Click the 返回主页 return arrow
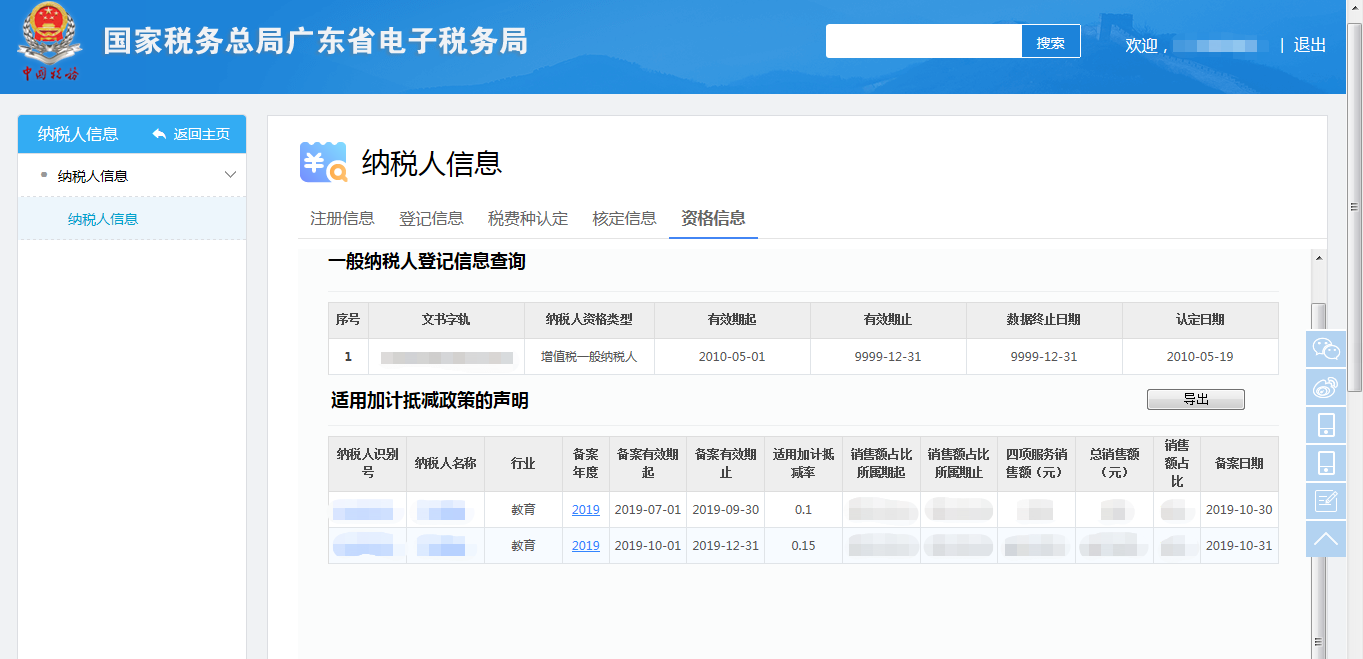1363x659 pixels. [x=160, y=134]
